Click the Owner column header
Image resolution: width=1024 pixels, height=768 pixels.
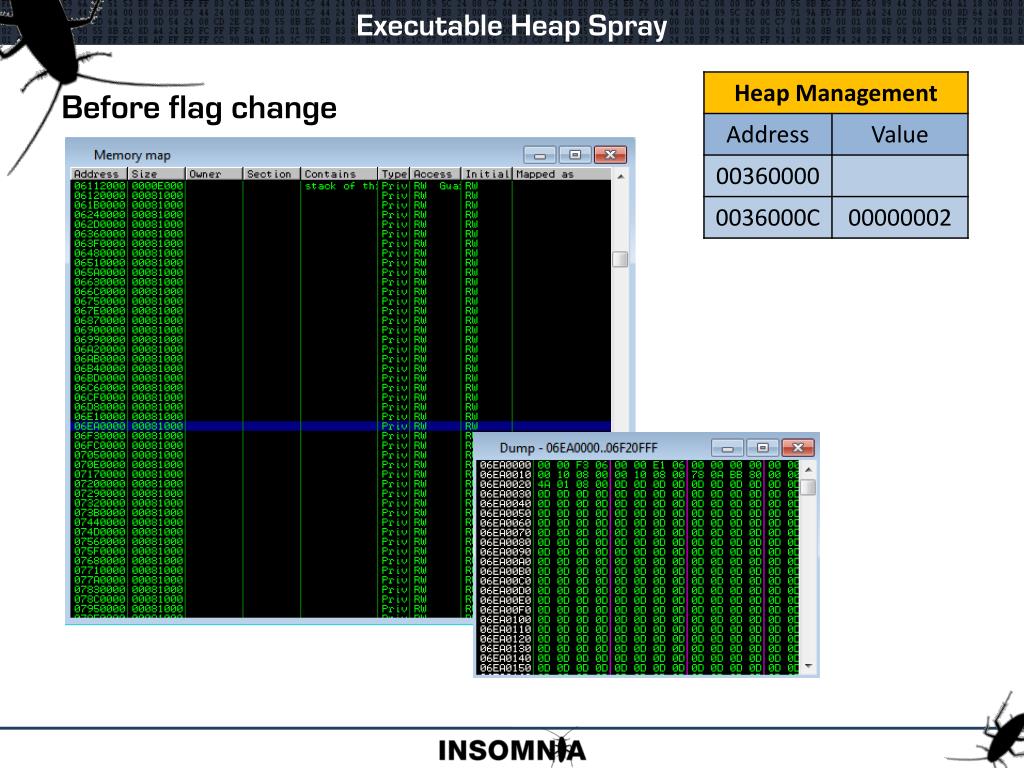click(214, 174)
